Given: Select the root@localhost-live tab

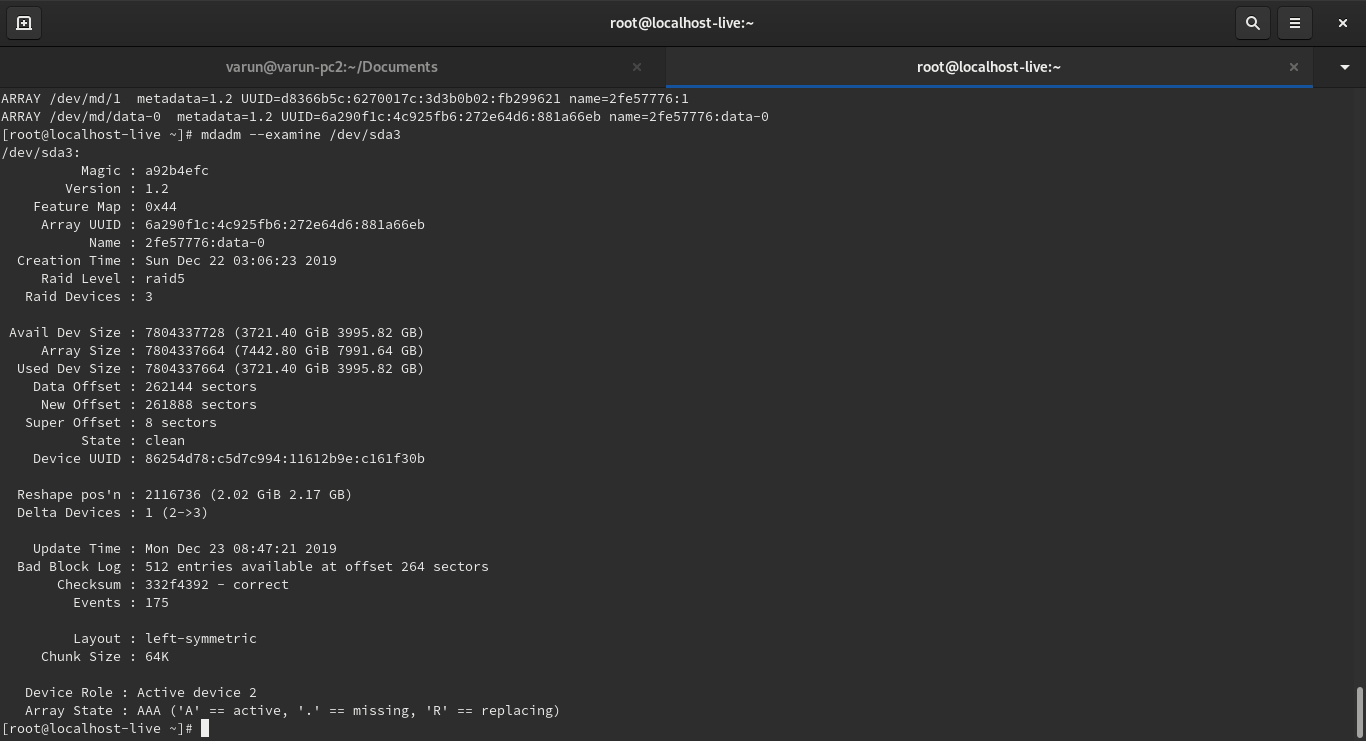Looking at the screenshot, I should click(x=988, y=67).
